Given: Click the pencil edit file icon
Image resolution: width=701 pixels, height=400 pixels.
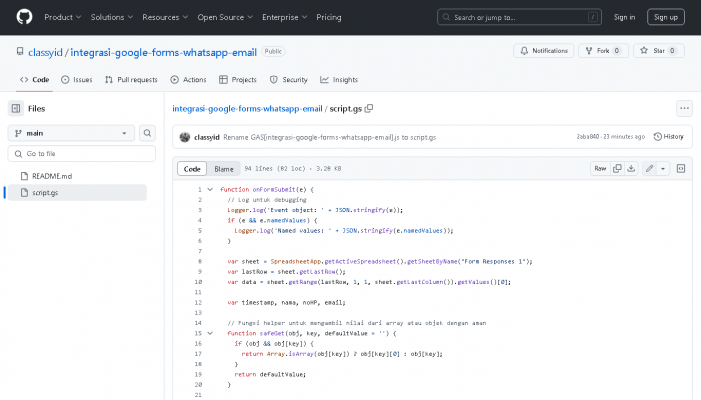Looking at the screenshot, I should [650, 169].
